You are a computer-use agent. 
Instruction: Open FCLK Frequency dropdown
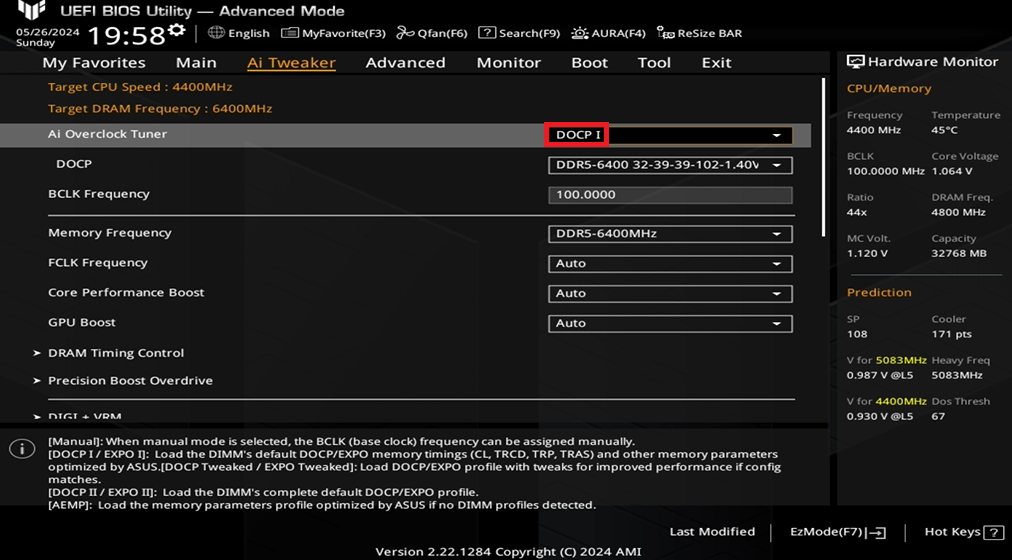pyautogui.click(x=670, y=263)
